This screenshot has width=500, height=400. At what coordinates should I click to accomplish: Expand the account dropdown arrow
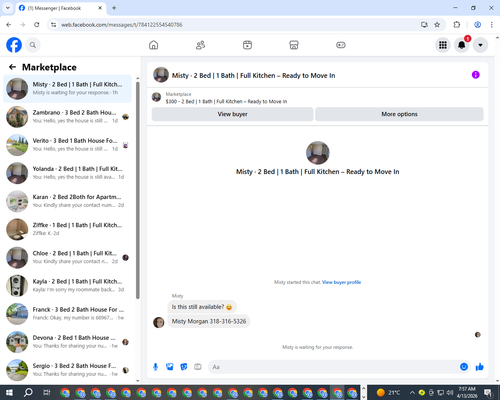pos(480,45)
